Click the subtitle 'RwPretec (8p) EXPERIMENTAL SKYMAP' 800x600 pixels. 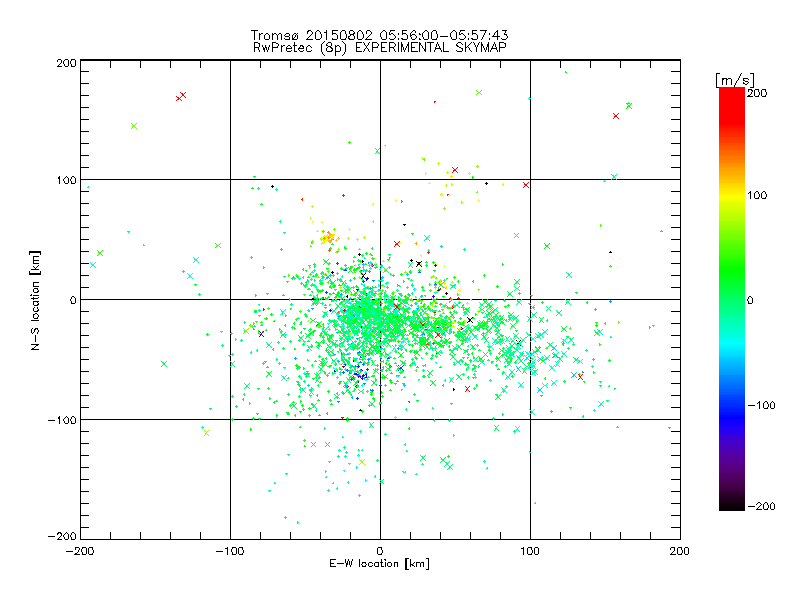pyautogui.click(x=380, y=48)
